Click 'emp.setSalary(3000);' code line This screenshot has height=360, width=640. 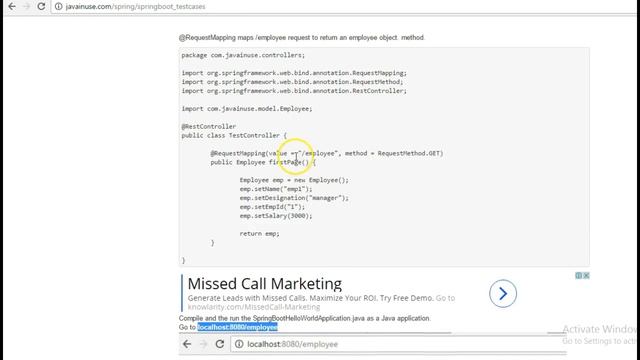pyautogui.click(x=276, y=216)
